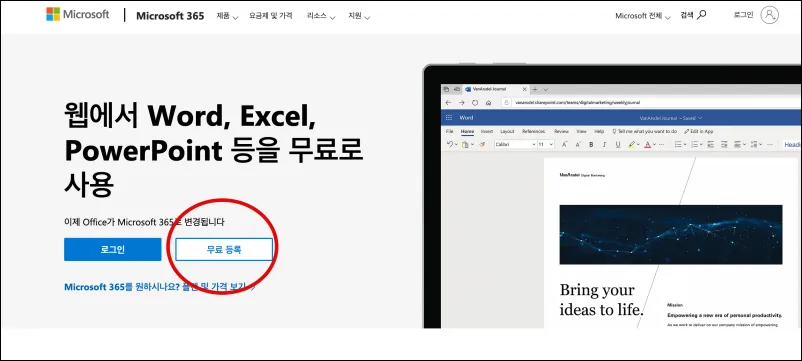802x361 pixels.
Task: Click the Edit in App button
Action: (698, 131)
